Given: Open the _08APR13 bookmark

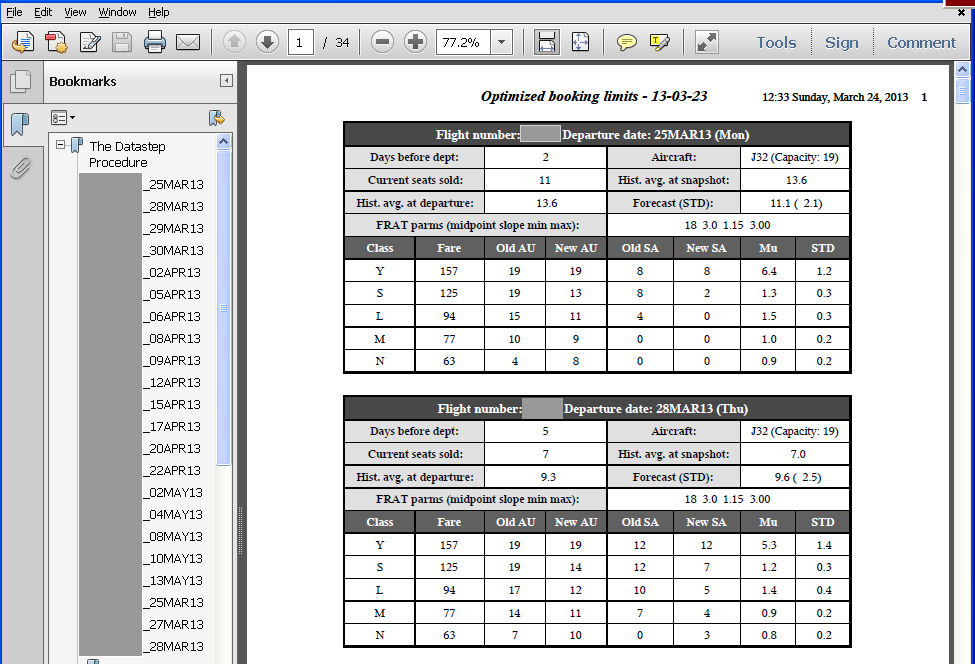Looking at the screenshot, I should pos(172,339).
